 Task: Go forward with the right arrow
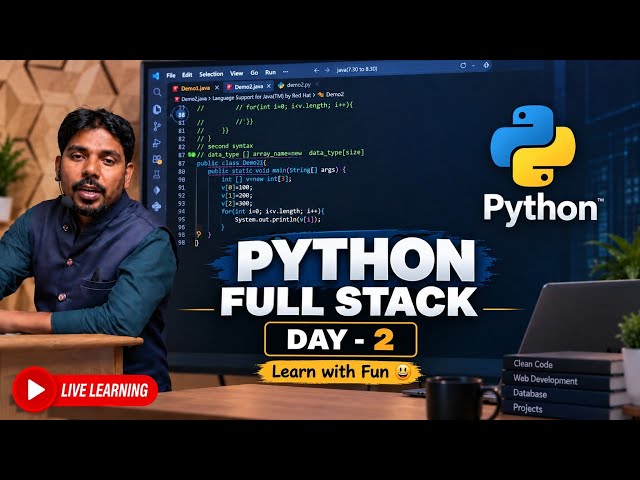(x=327, y=70)
